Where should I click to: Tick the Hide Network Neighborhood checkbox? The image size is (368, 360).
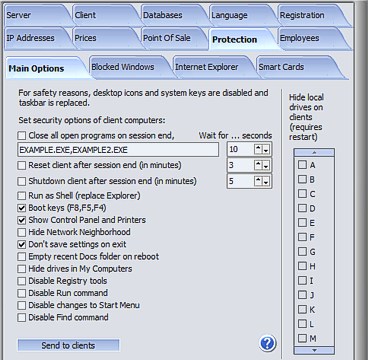22,232
